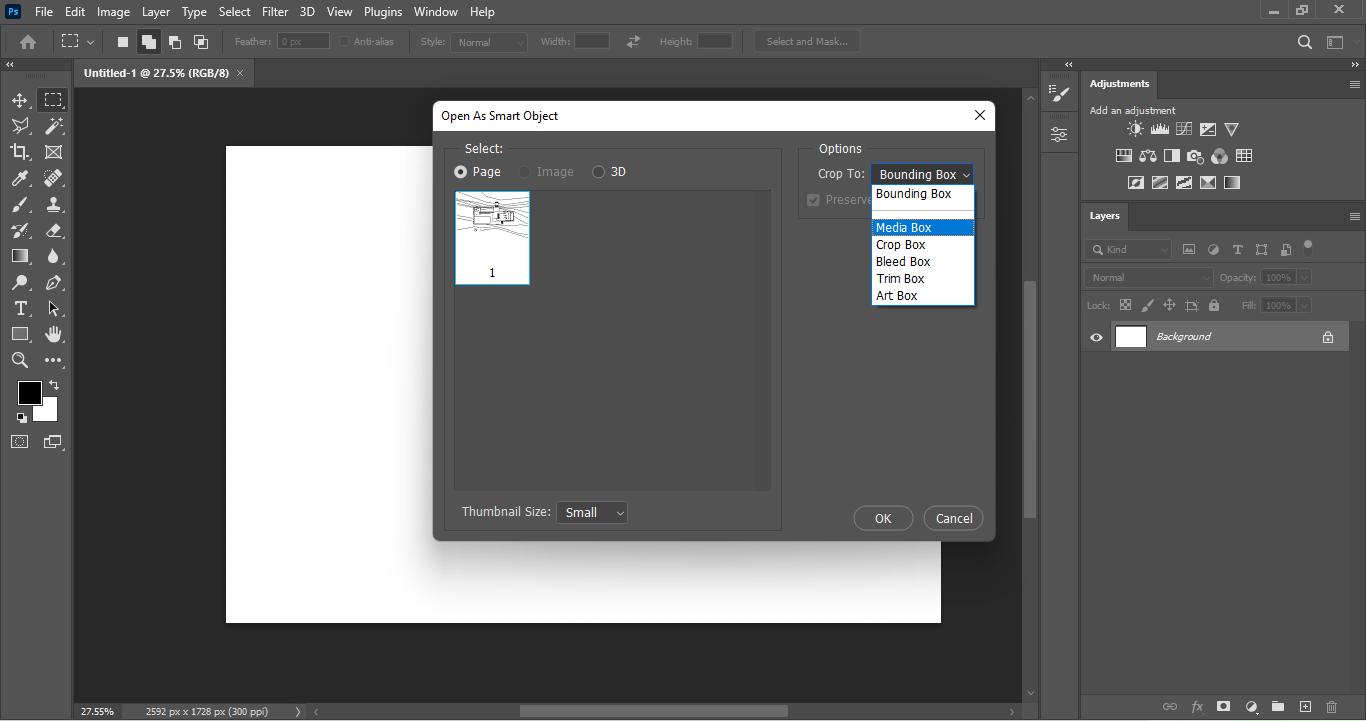
Task: Toggle Quick Mask mode
Action: [20, 442]
